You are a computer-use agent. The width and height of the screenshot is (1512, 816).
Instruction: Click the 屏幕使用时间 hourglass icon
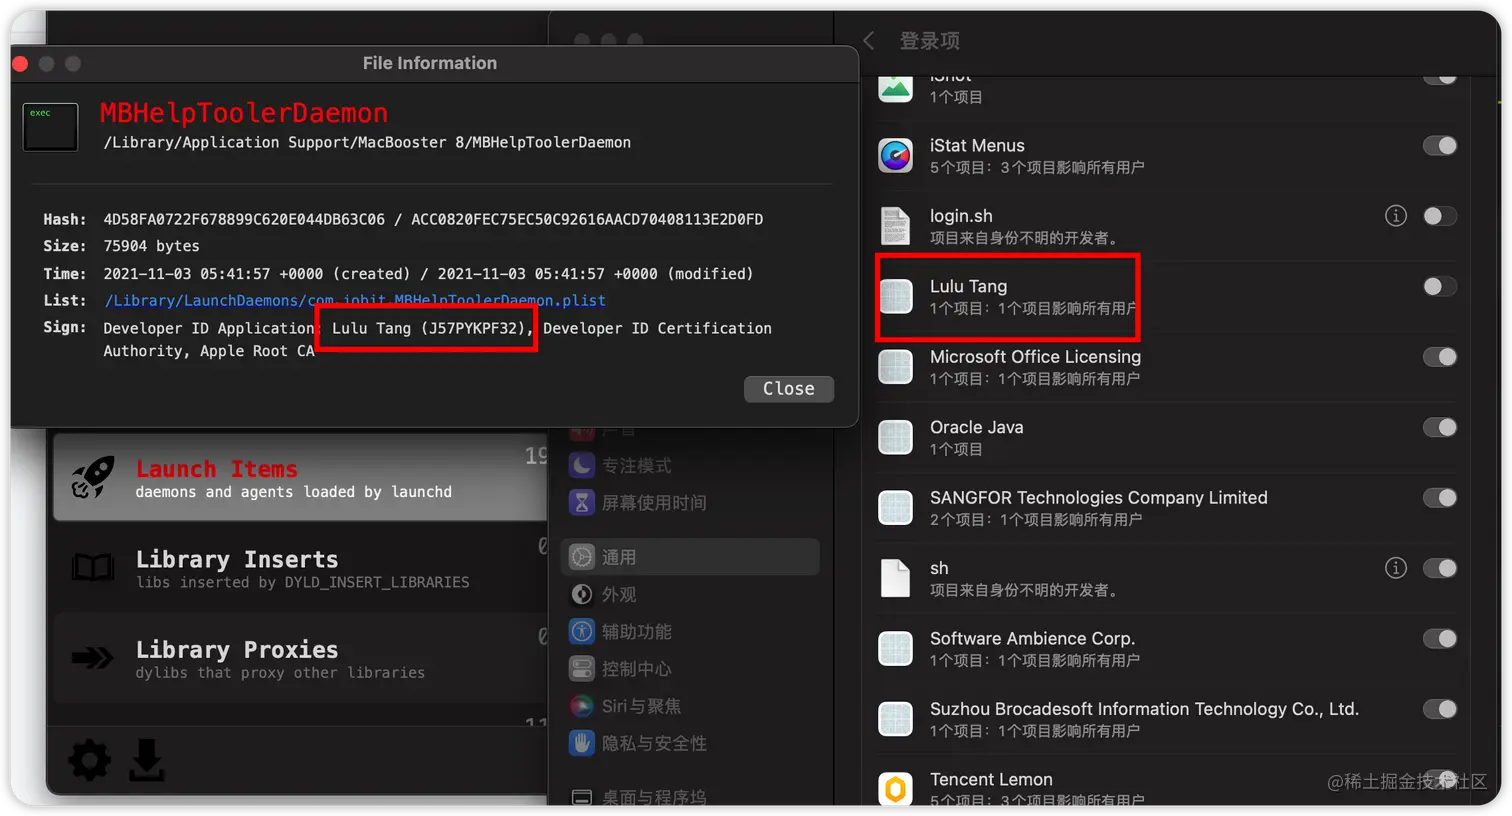(582, 502)
